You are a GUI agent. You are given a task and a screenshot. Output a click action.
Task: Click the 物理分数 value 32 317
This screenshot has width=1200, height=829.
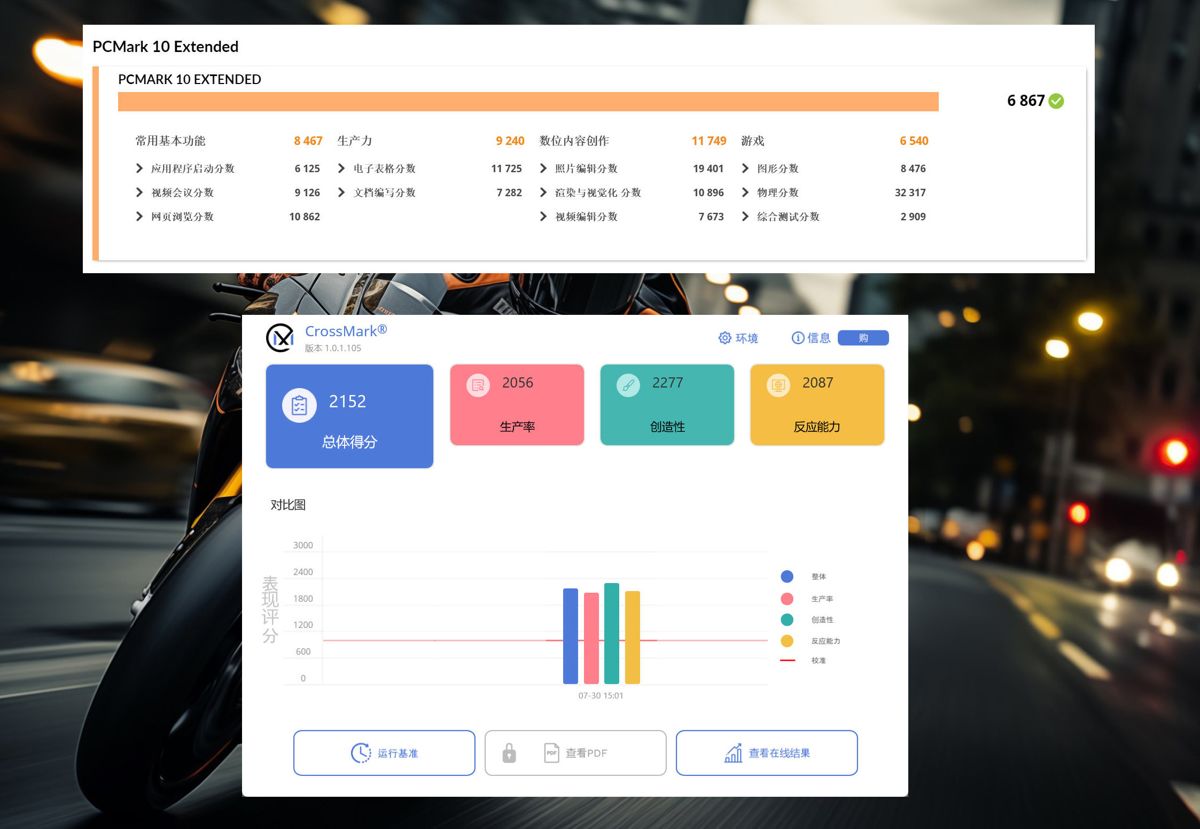point(910,193)
